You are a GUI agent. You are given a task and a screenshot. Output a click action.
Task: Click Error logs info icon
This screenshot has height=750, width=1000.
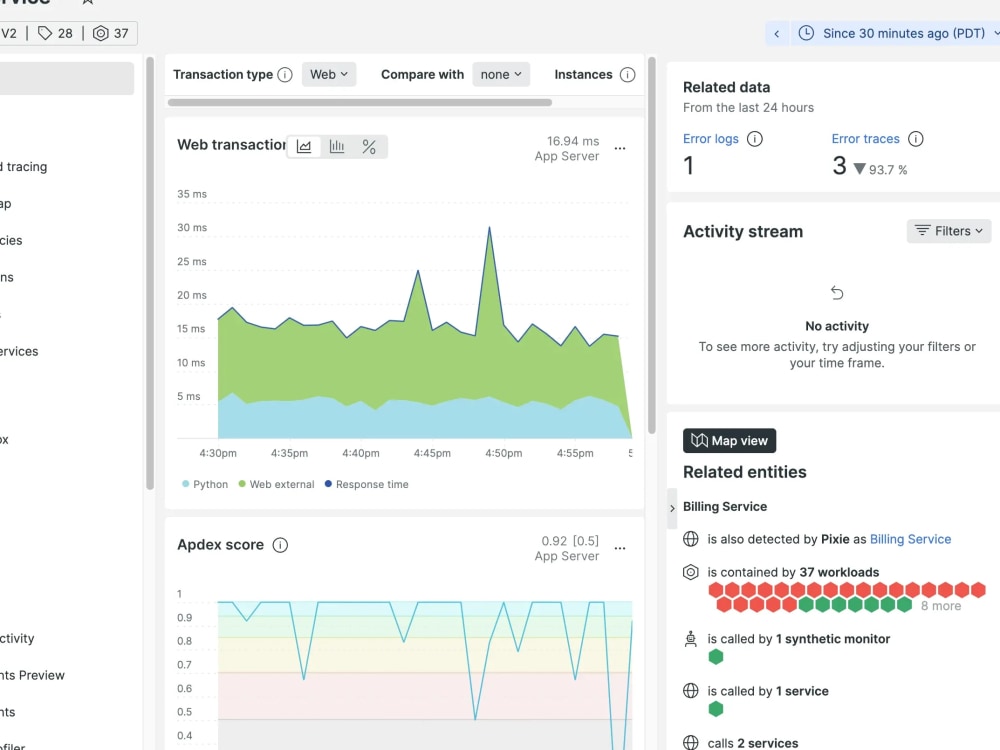click(754, 139)
